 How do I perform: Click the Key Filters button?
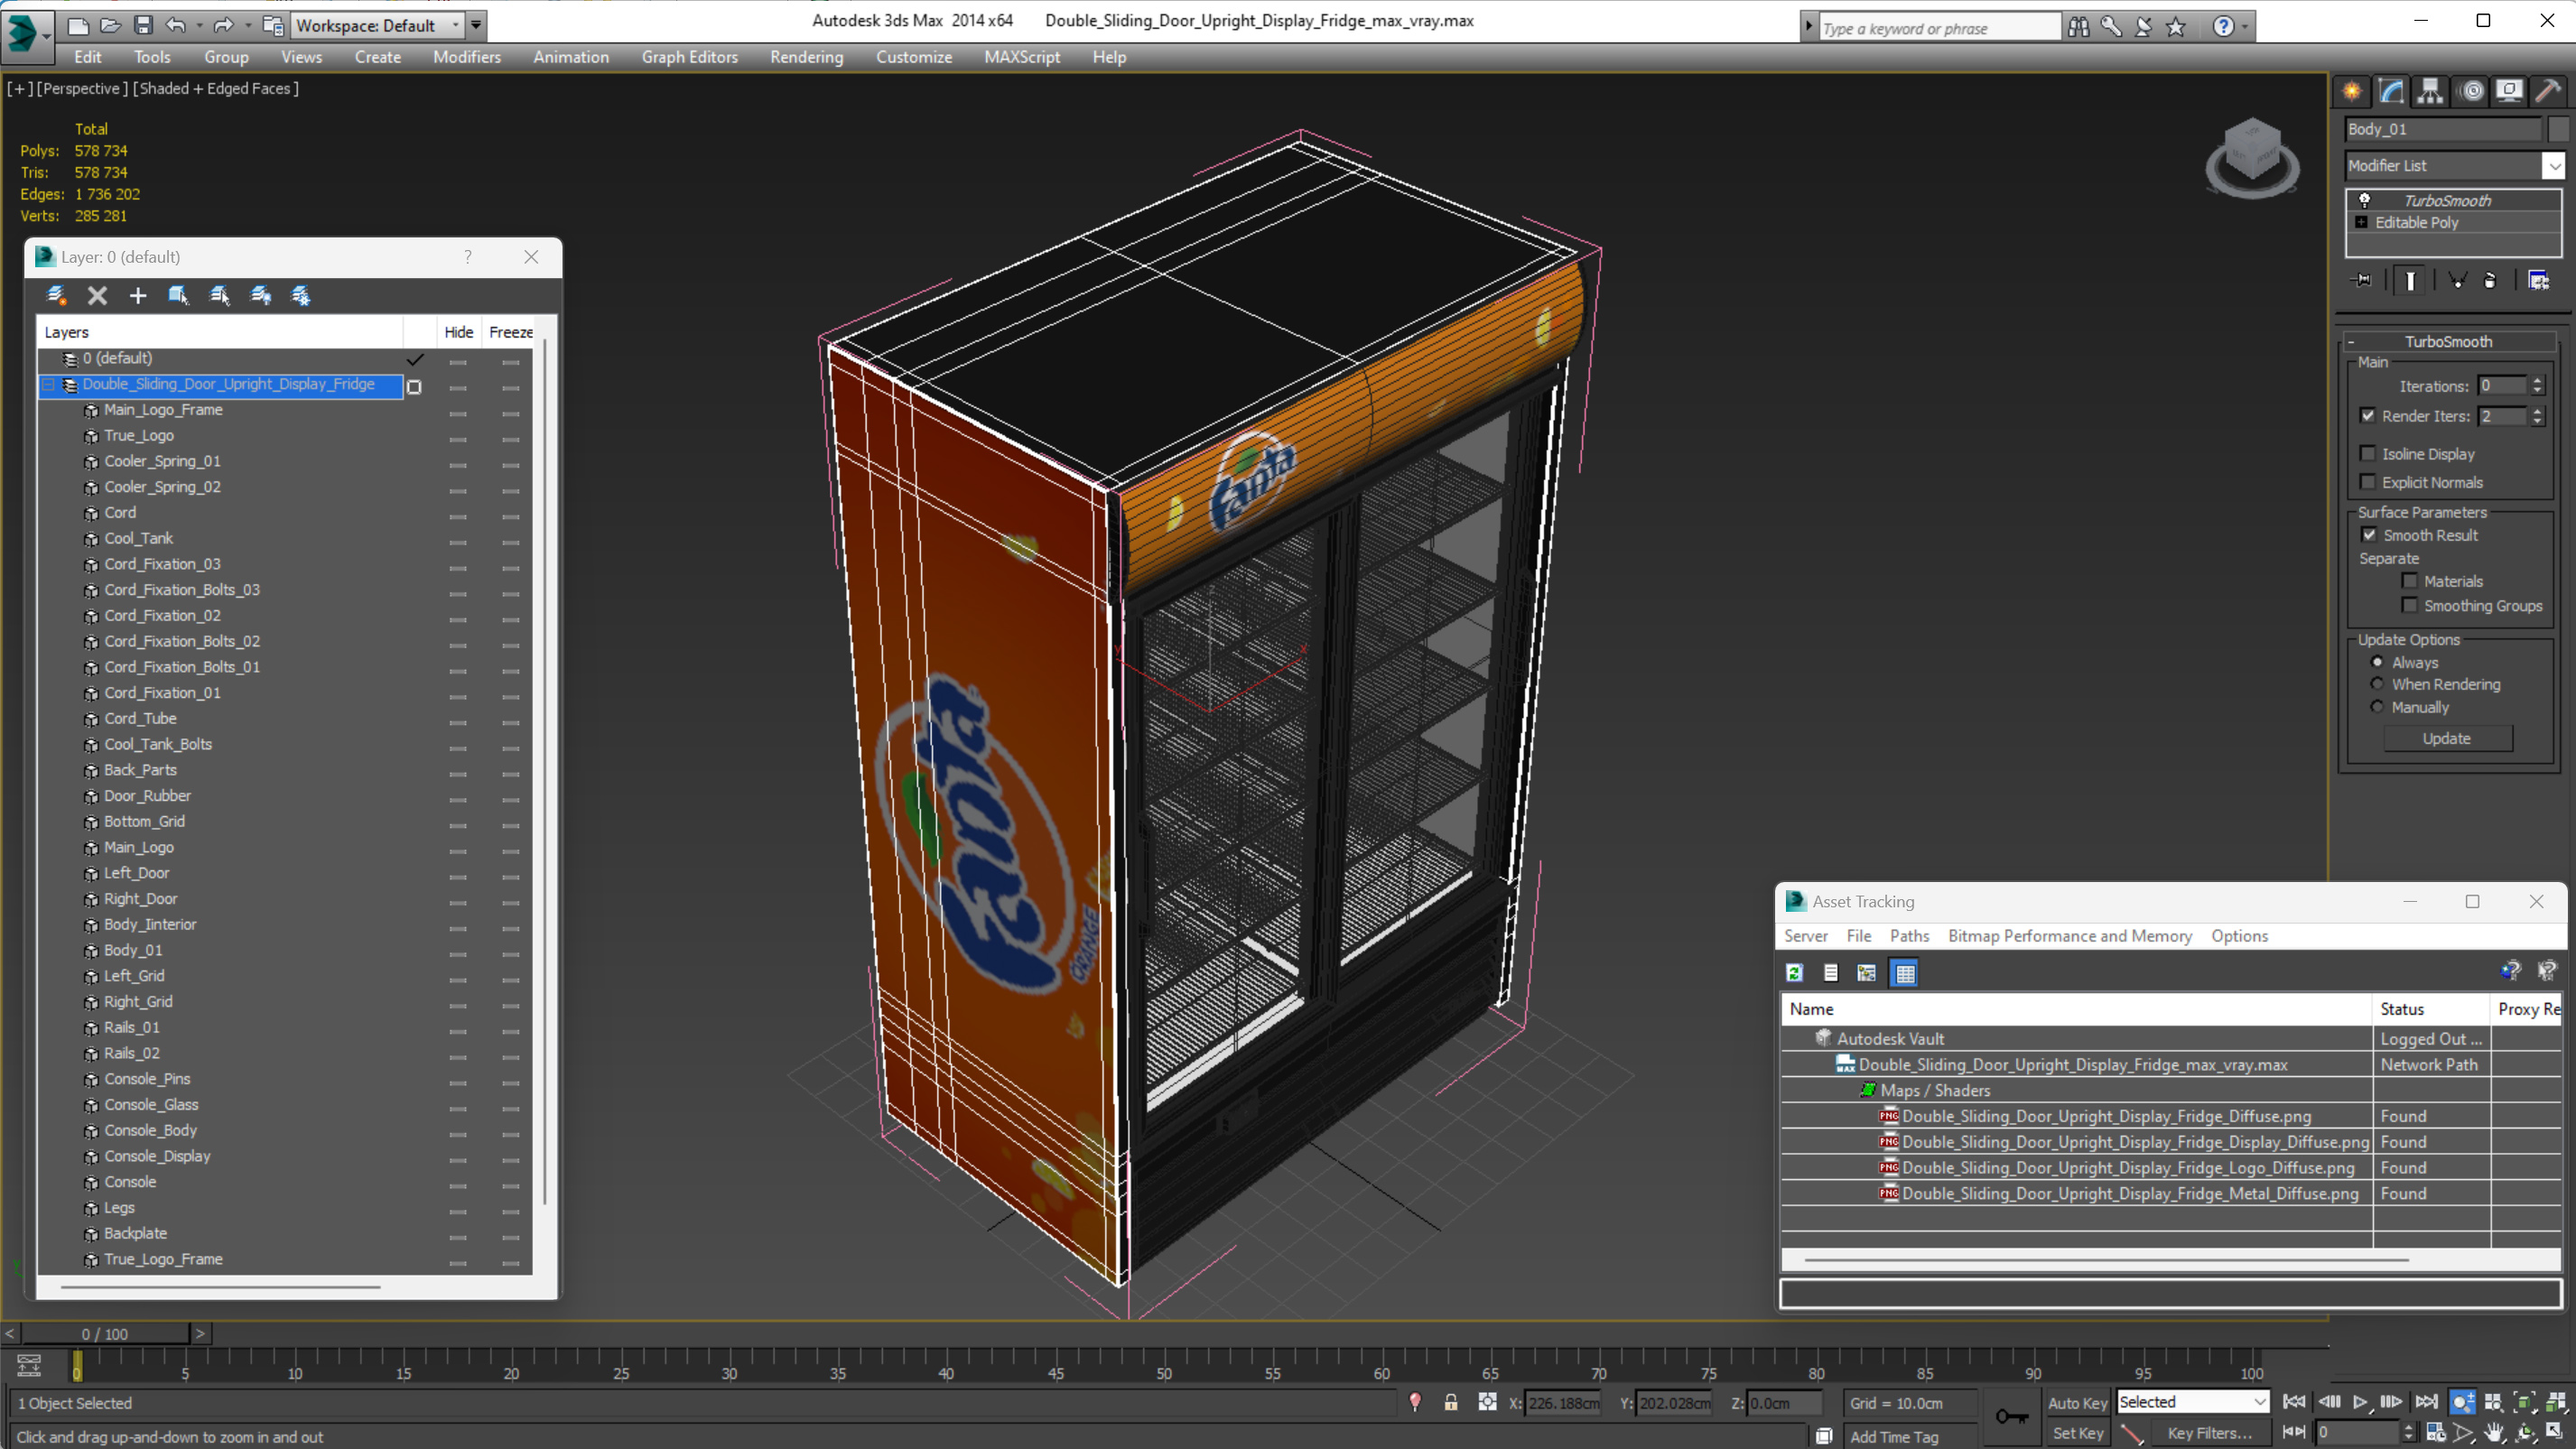[2209, 1433]
